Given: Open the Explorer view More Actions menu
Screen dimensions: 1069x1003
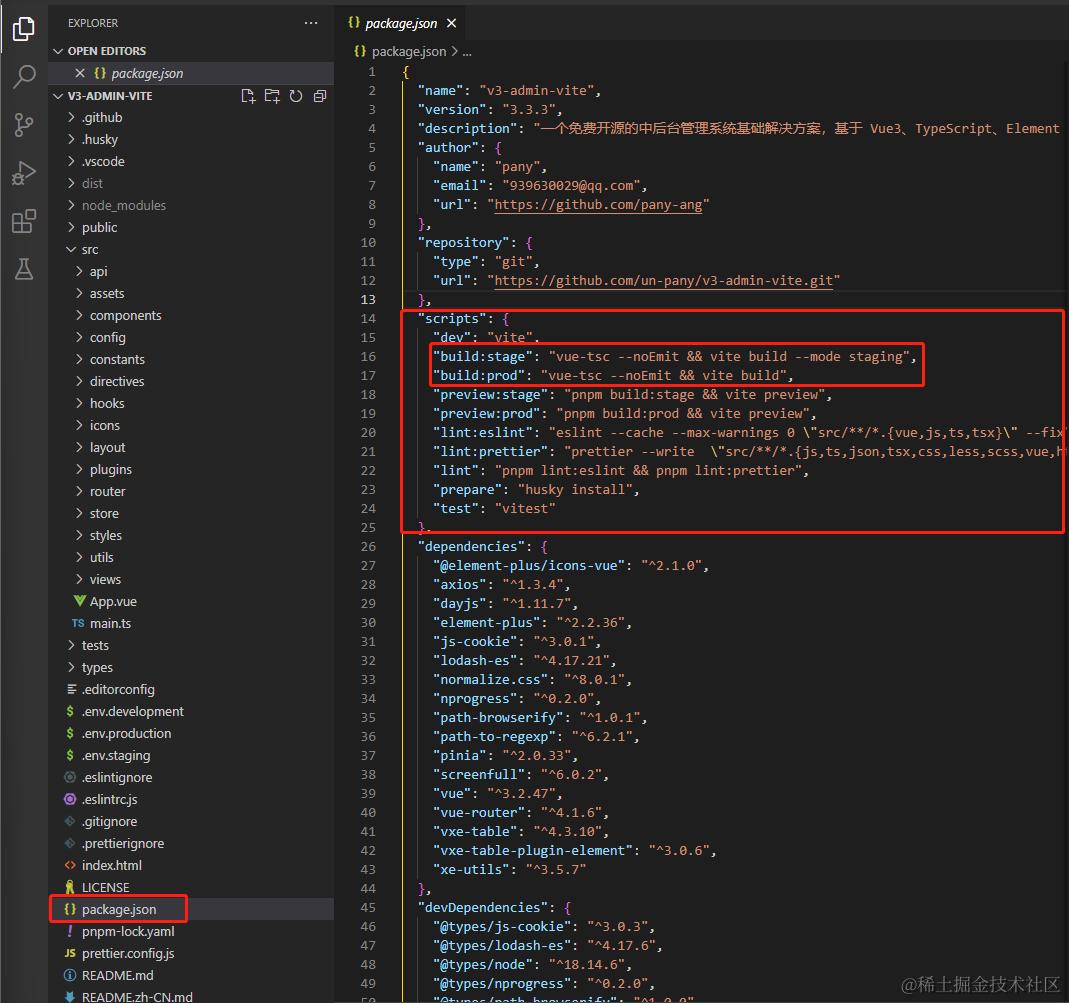Looking at the screenshot, I should [311, 22].
